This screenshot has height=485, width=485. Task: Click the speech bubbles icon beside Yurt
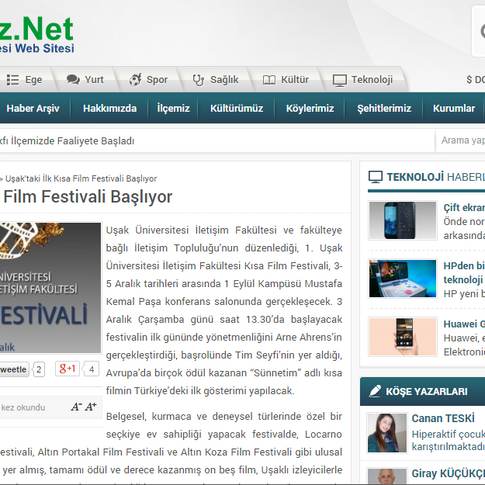click(73, 80)
